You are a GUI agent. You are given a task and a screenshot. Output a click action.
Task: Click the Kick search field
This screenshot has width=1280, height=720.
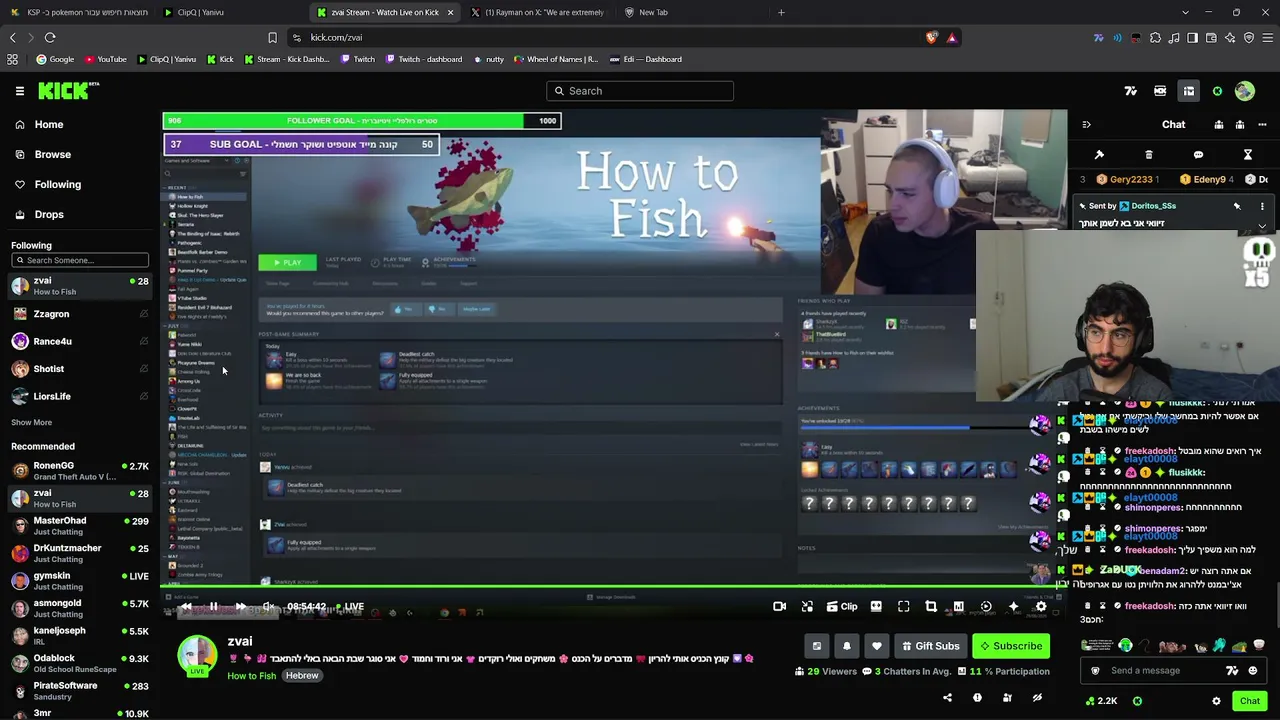pos(640,91)
